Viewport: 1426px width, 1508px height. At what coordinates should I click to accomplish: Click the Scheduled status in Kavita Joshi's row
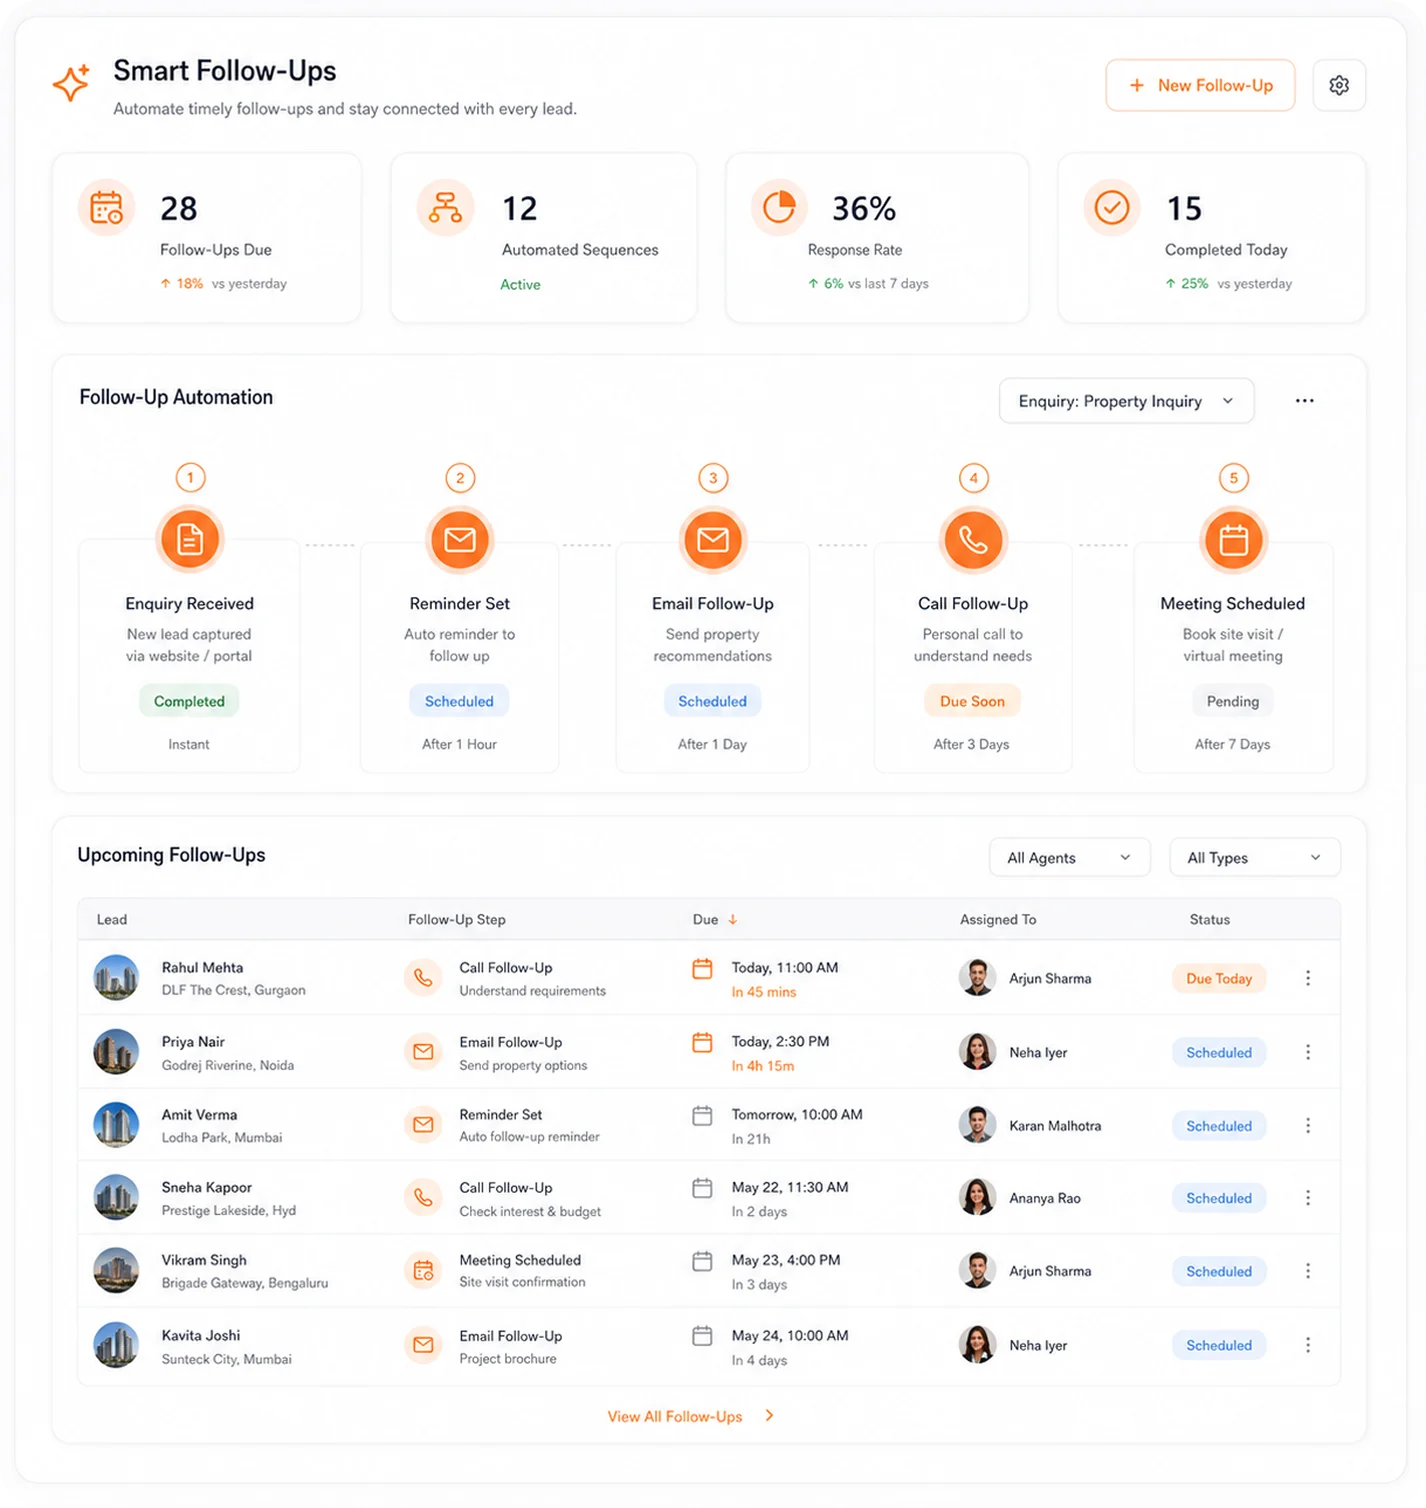tap(1219, 1346)
